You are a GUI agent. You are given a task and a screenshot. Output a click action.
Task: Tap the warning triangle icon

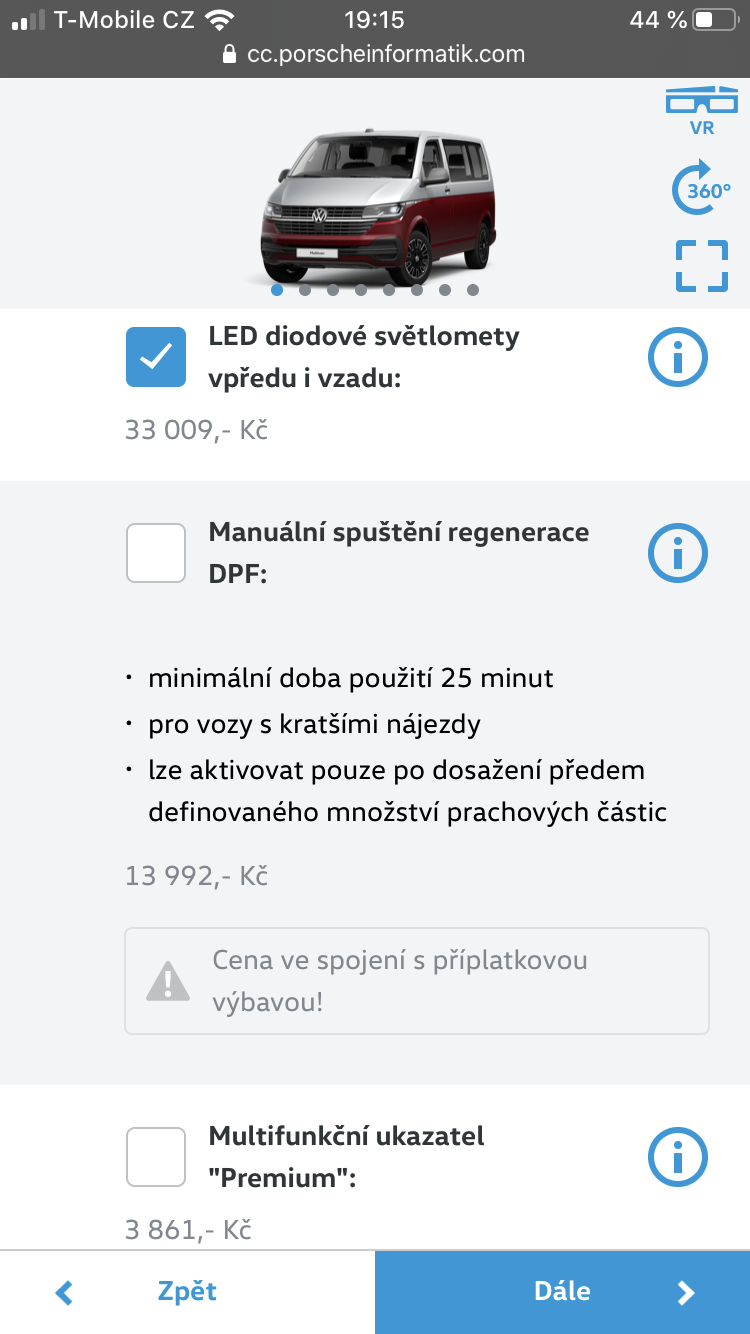coord(167,980)
